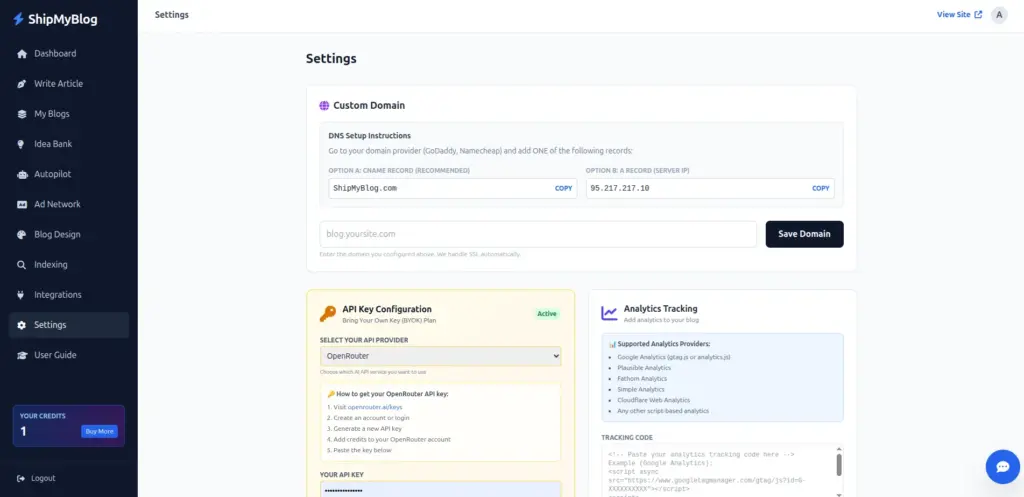Click the 'Fathom Analytics' list item
This screenshot has width=1024, height=497.
(642, 378)
